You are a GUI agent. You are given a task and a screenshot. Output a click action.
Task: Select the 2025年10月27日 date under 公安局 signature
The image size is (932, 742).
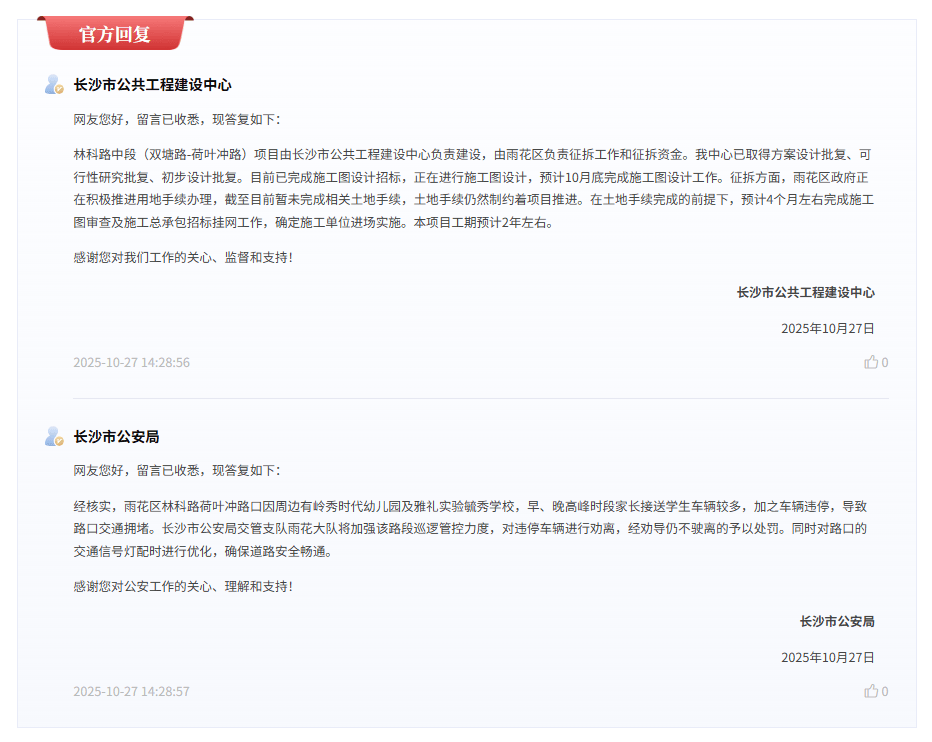827,657
